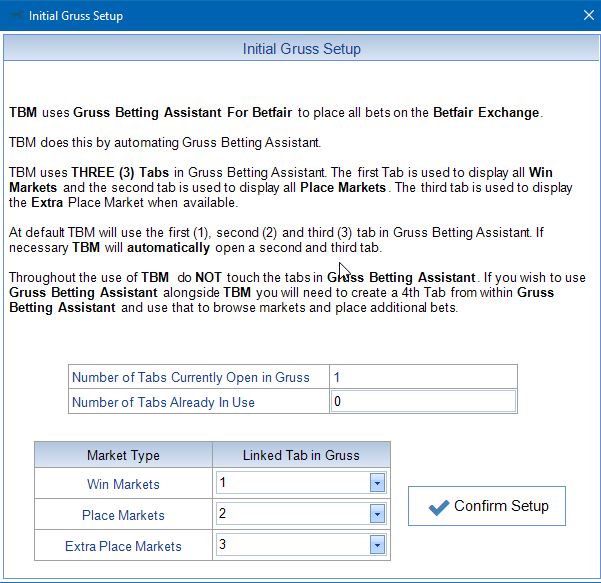Click the app icon in title bar
601x583 pixels.
14,16
